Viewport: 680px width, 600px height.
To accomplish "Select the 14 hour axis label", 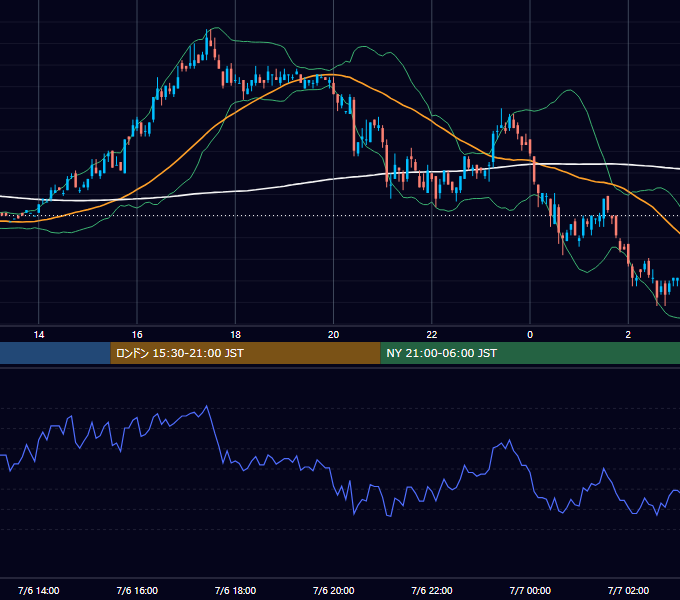I will click(39, 335).
